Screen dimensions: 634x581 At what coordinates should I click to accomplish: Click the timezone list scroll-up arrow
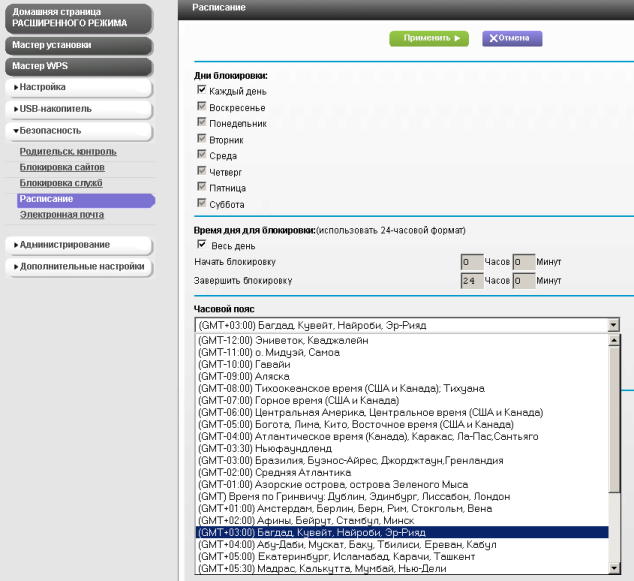pyautogui.click(x=614, y=340)
